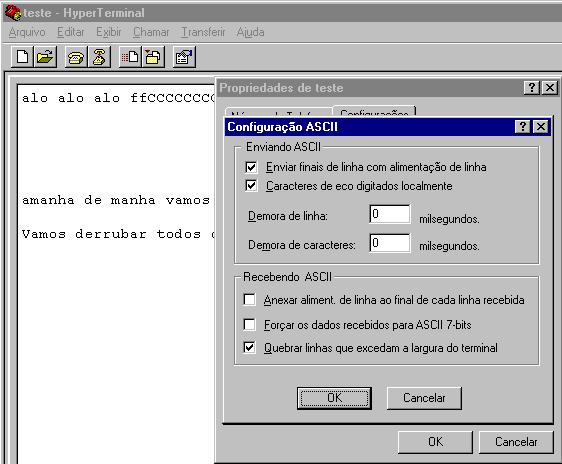Uncheck Quebrar linhas que excedam a largura
The width and height of the screenshot is (562, 464).
coord(249,348)
